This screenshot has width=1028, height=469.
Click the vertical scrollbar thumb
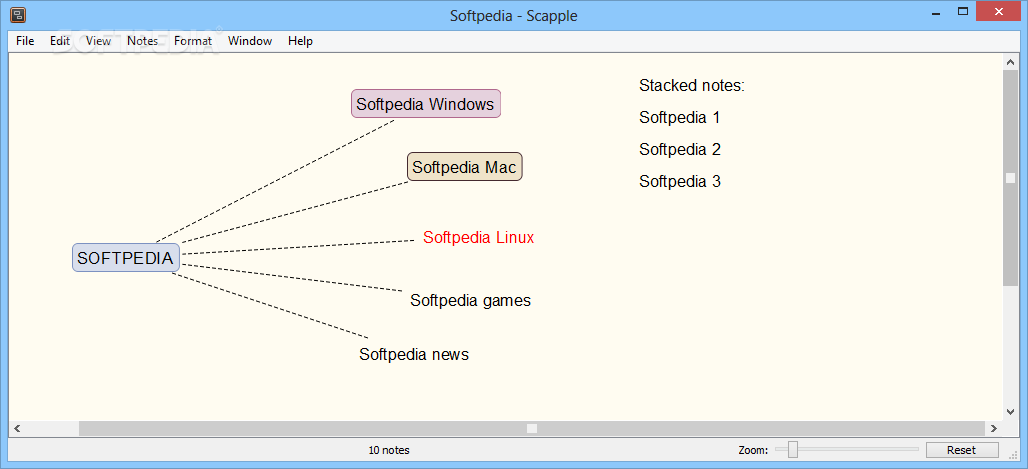1010,178
